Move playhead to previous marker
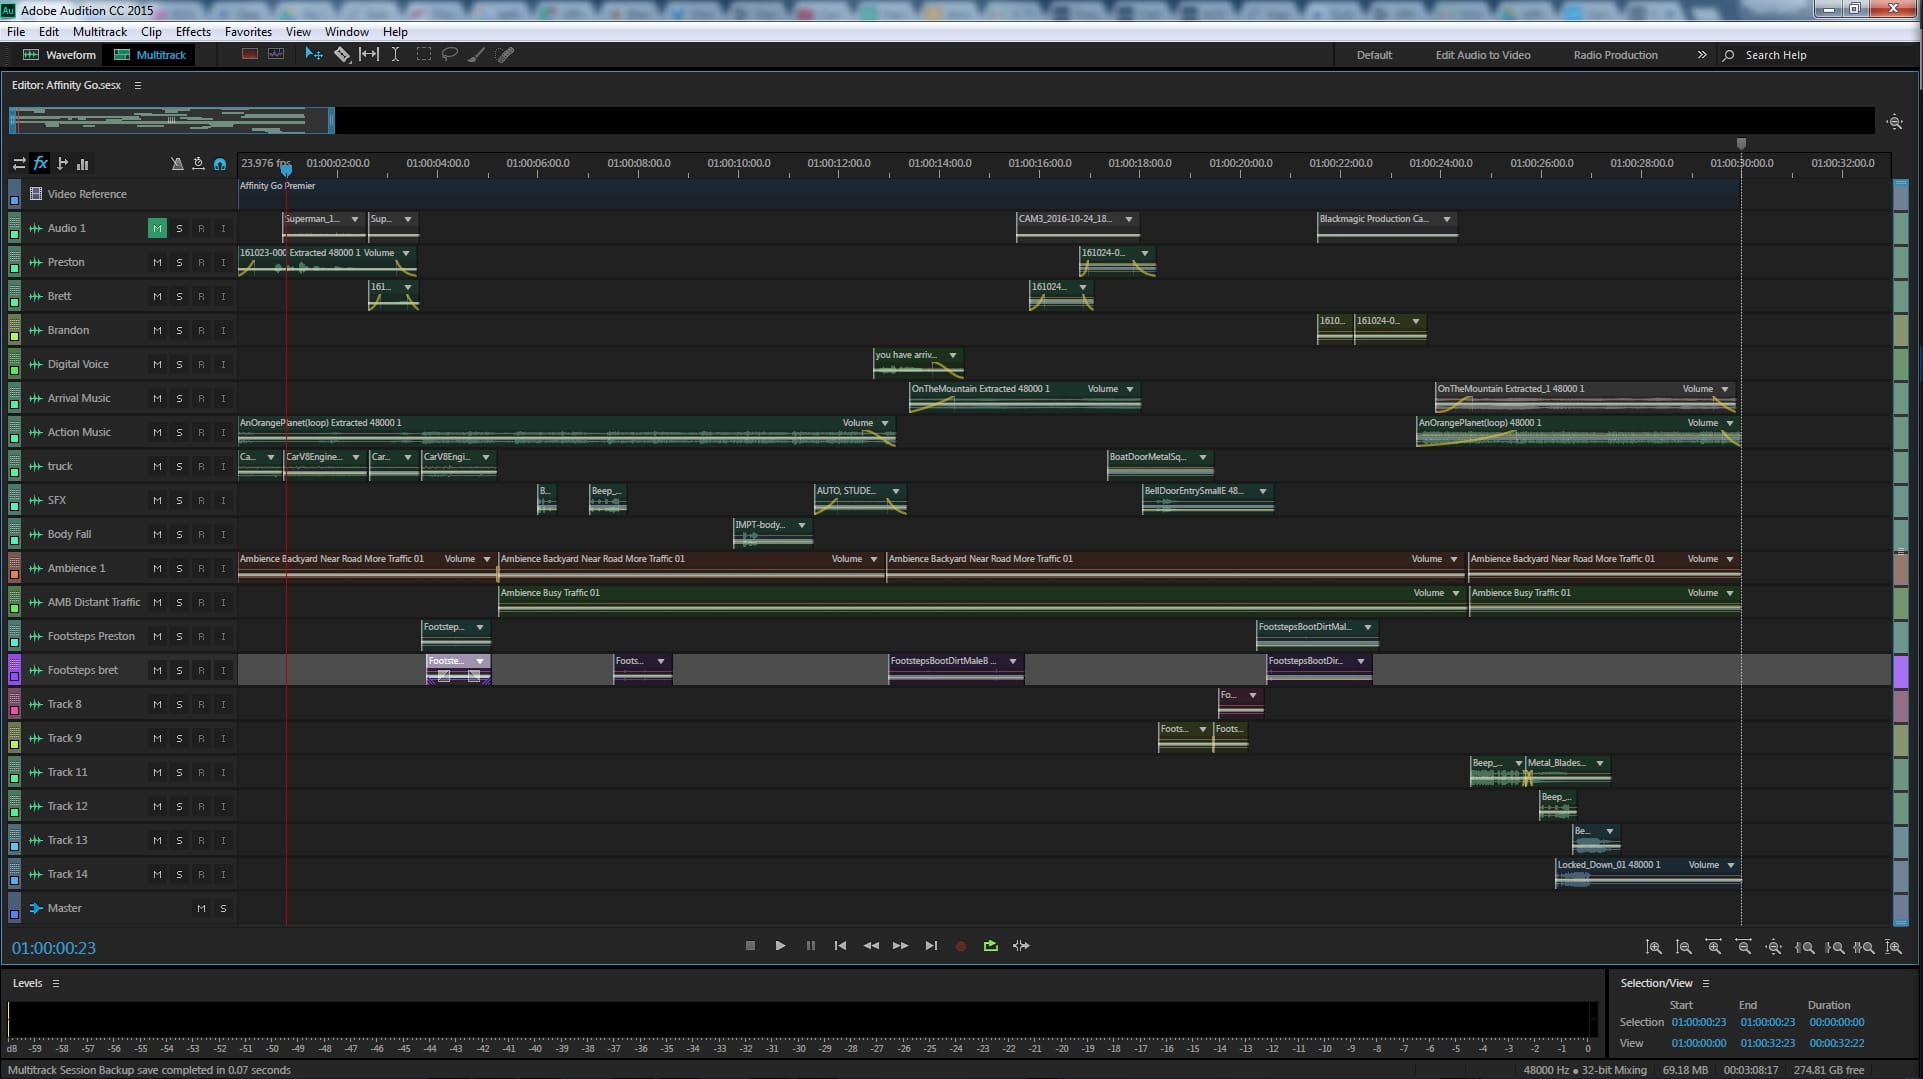 click(840, 945)
